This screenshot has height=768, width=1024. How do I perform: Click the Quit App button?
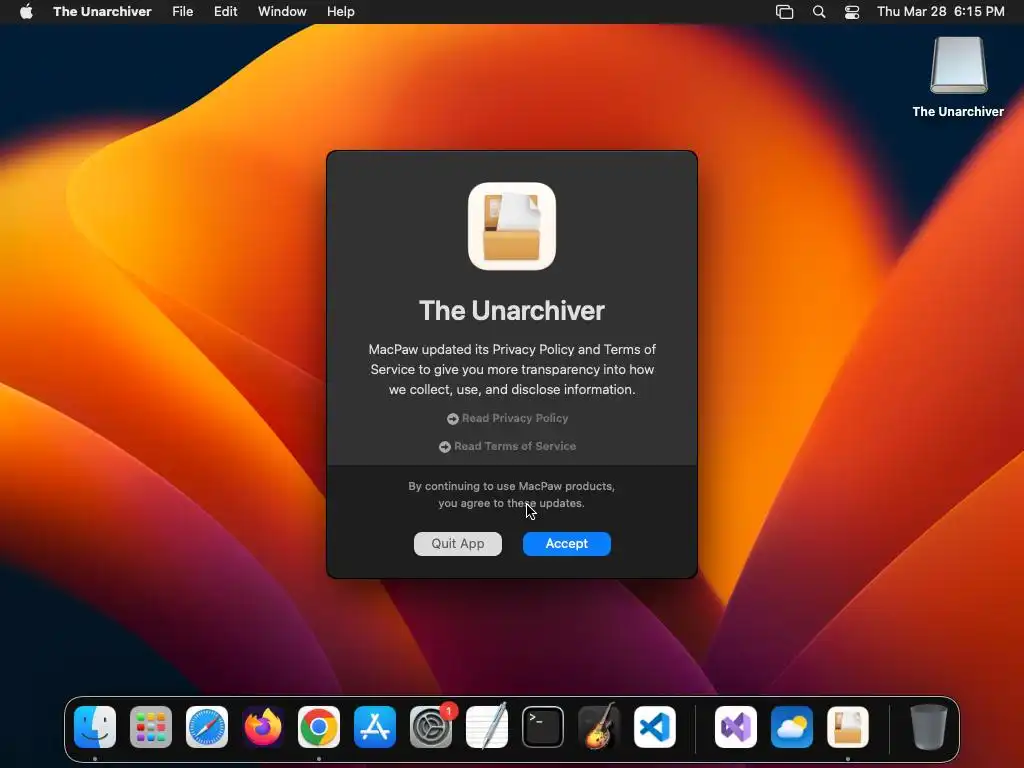point(458,543)
